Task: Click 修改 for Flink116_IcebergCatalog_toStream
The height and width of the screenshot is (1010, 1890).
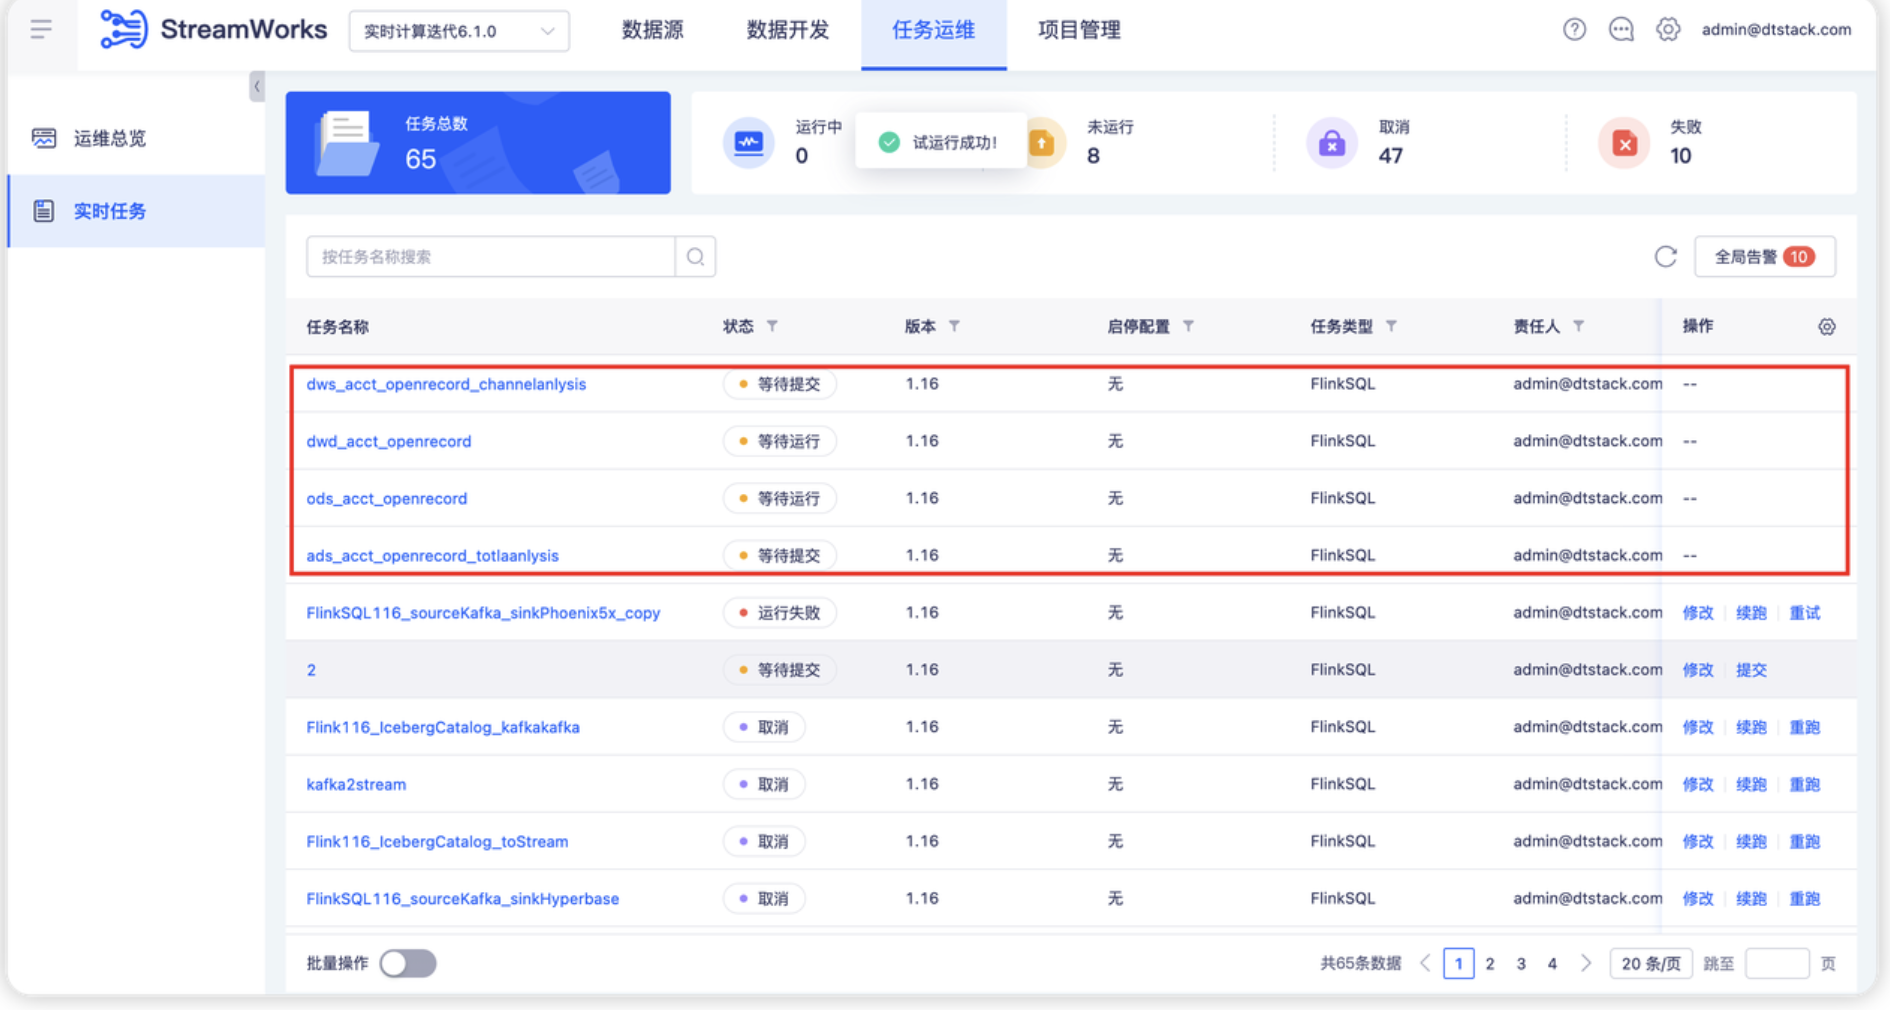Action: [1697, 841]
